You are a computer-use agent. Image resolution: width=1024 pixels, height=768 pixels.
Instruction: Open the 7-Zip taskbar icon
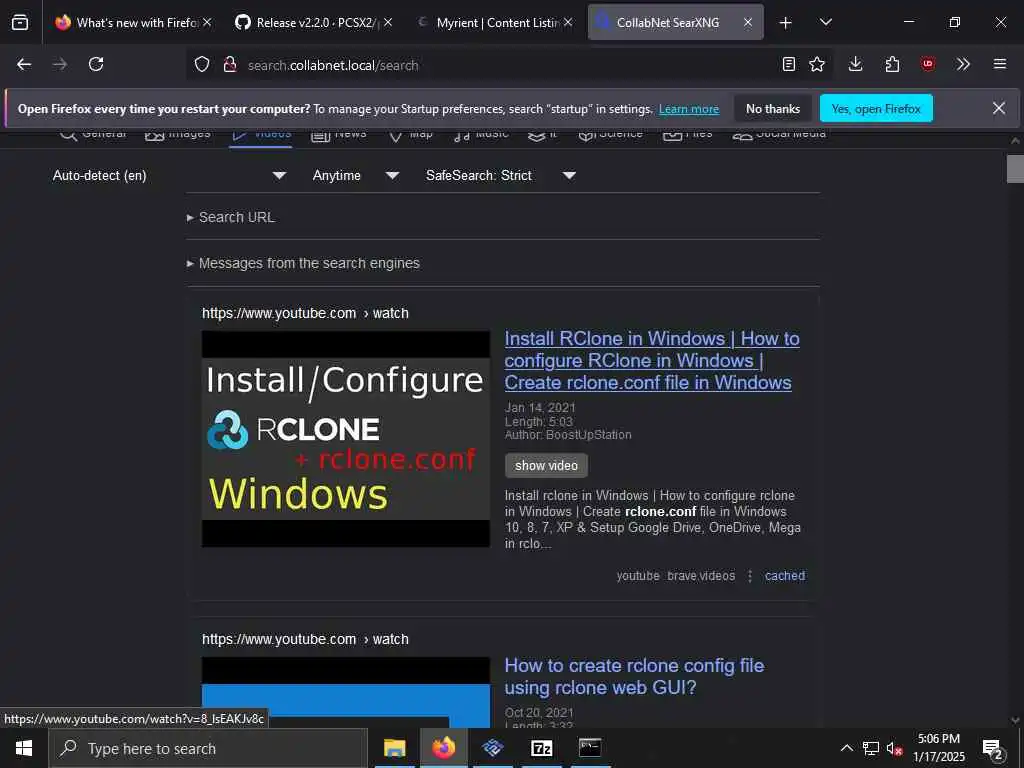pos(541,748)
